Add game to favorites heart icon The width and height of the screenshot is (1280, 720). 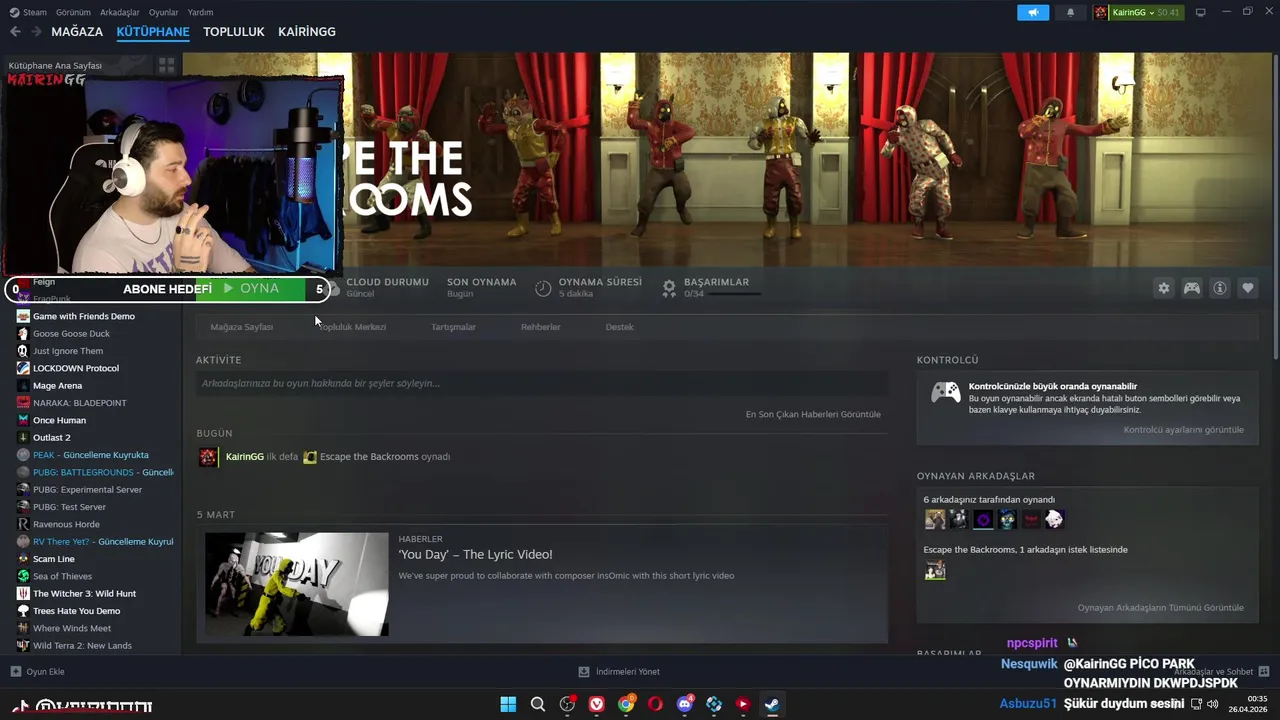click(1248, 288)
